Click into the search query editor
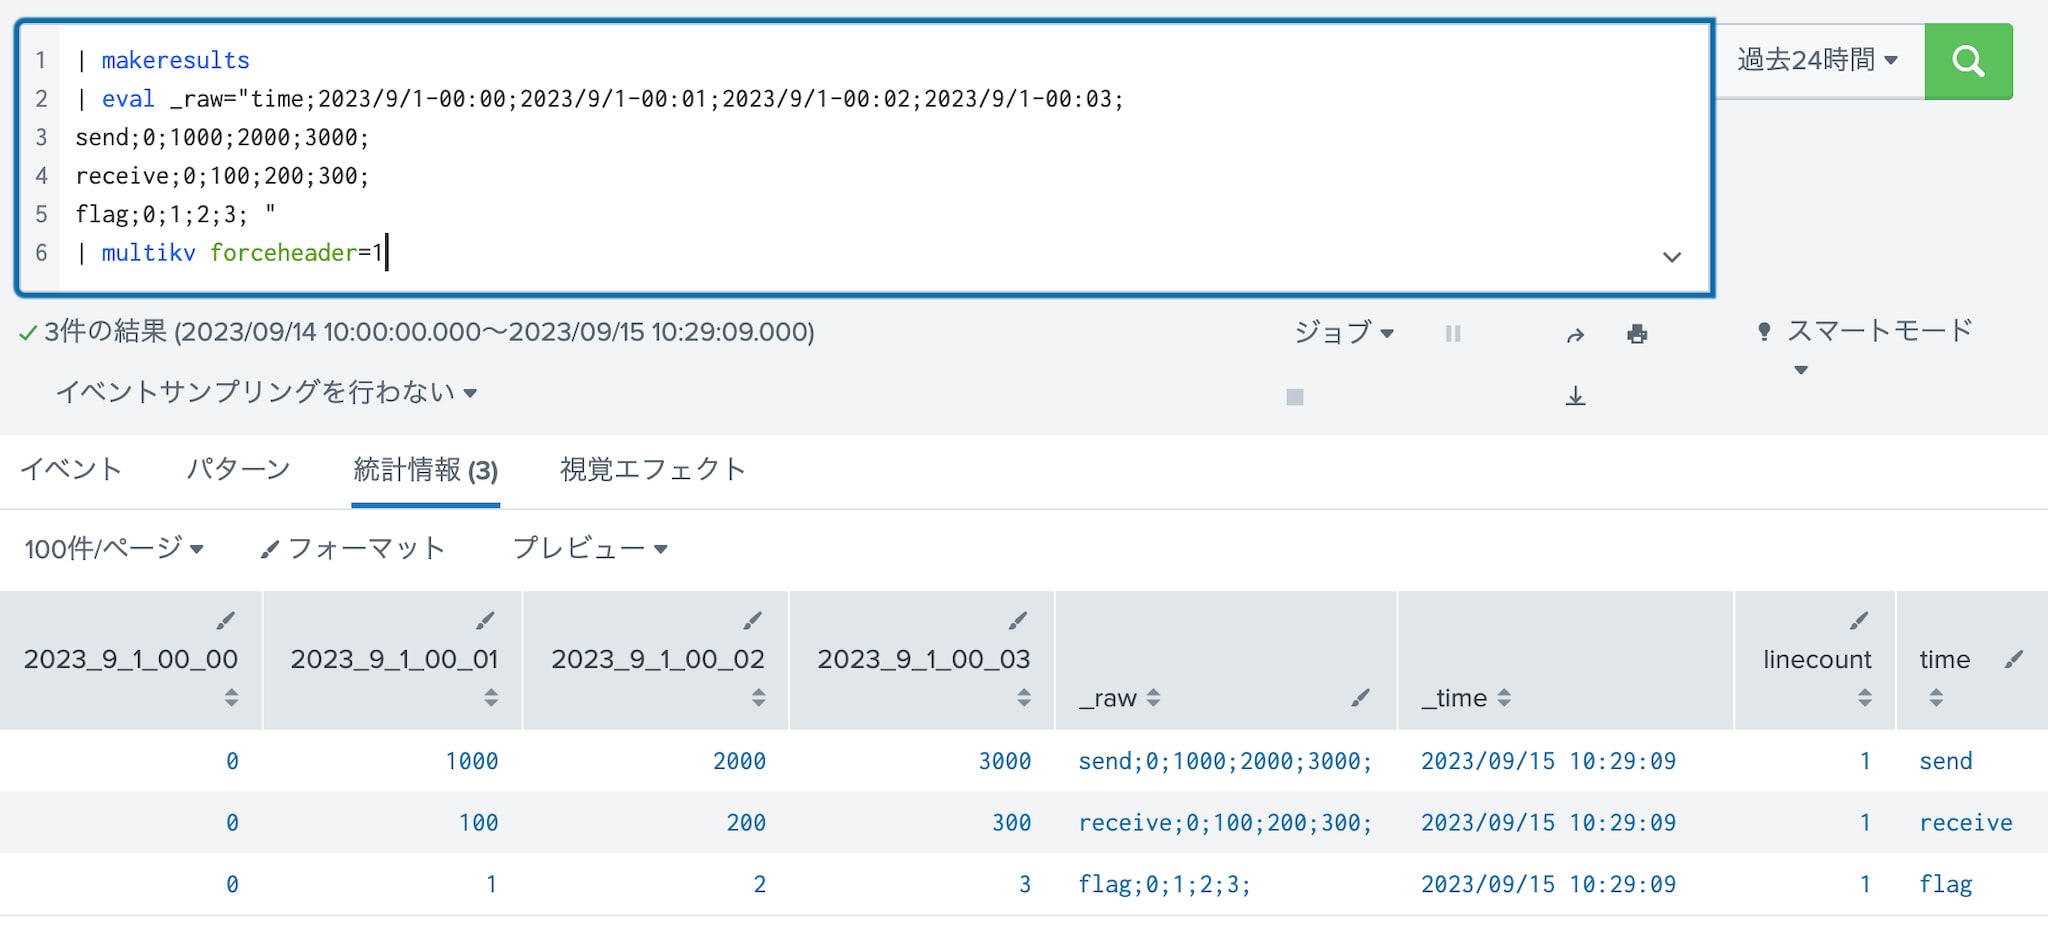The width and height of the screenshot is (2048, 928). [865, 157]
